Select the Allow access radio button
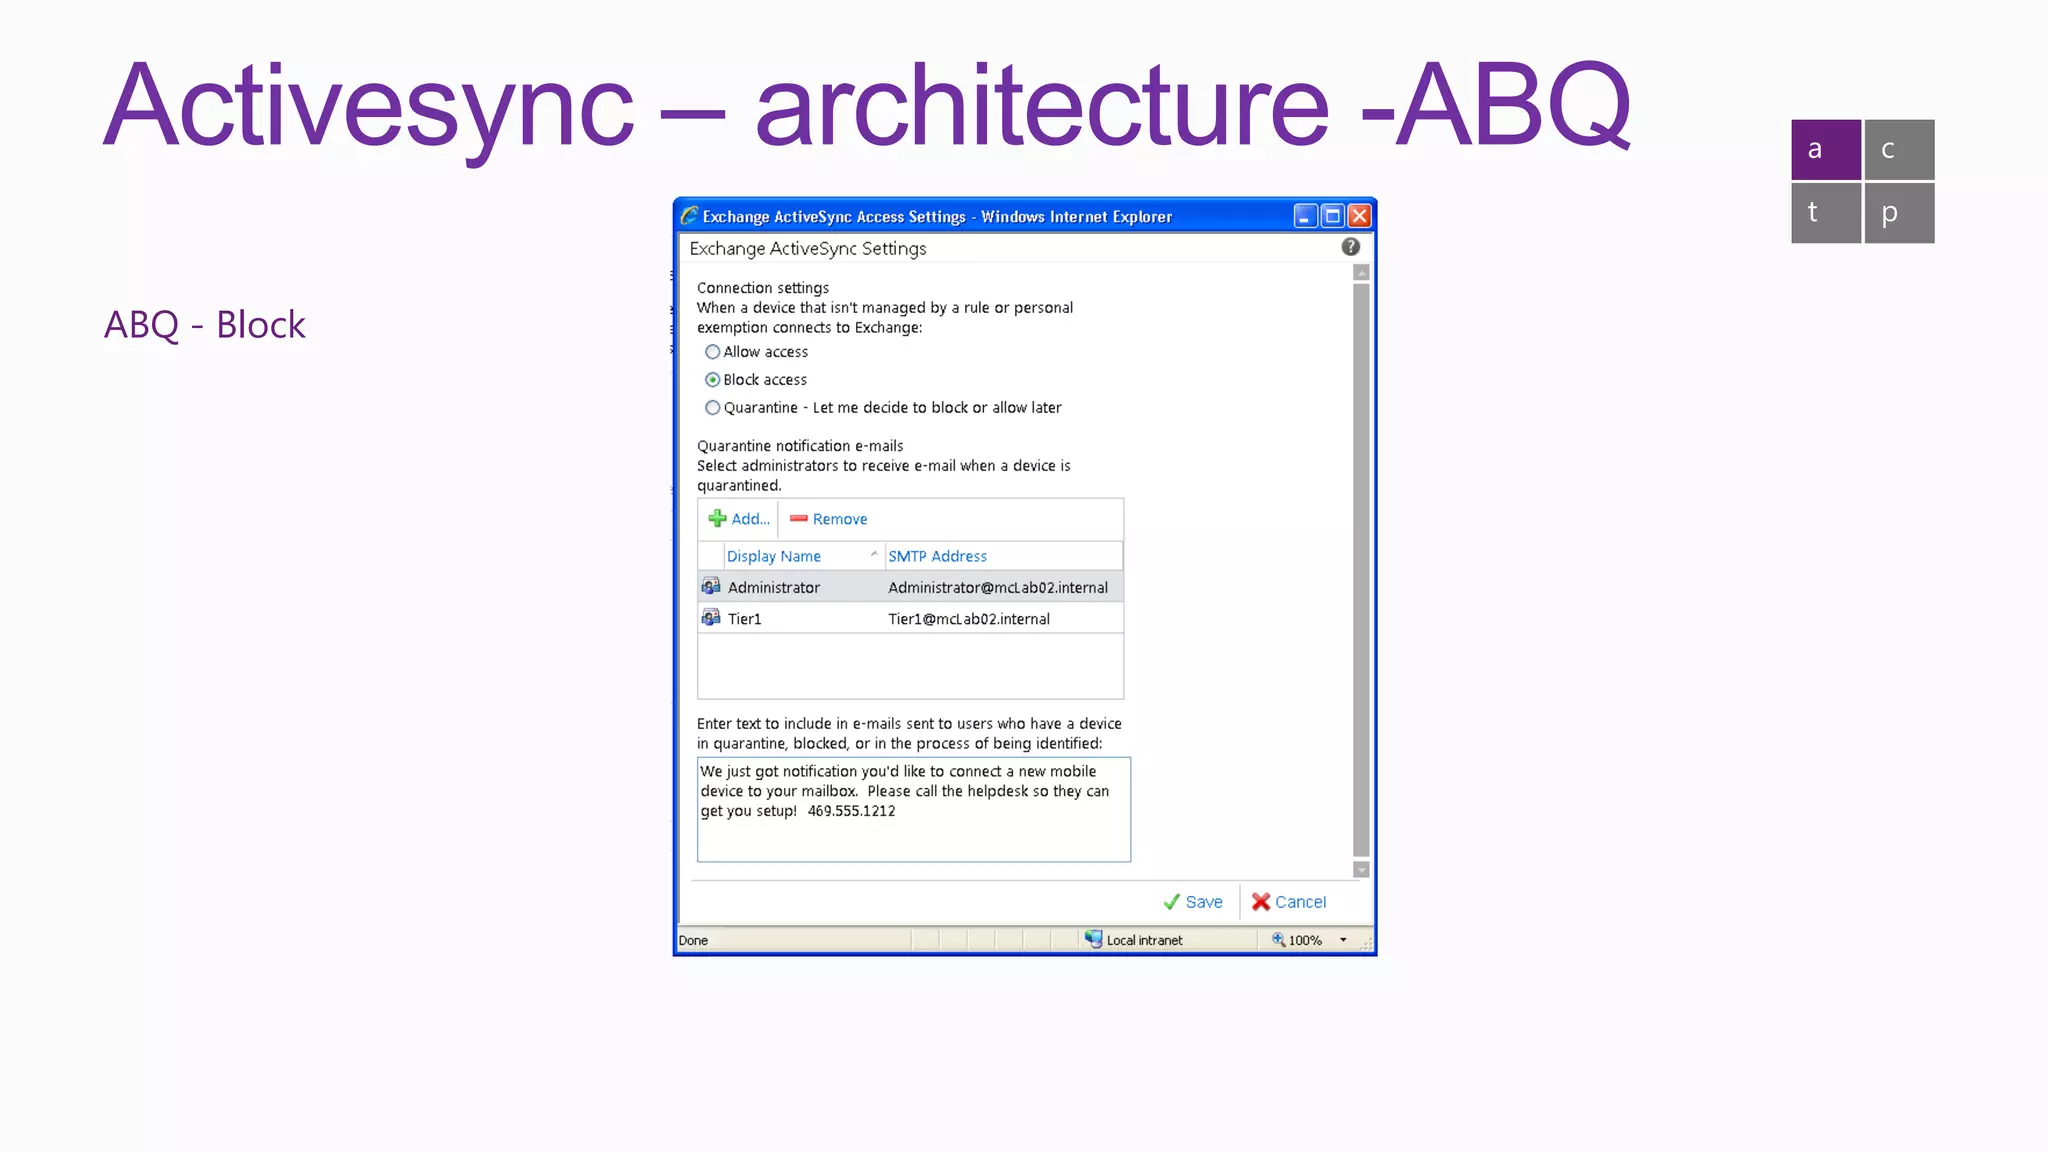Image resolution: width=2048 pixels, height=1152 pixels. [x=712, y=352]
